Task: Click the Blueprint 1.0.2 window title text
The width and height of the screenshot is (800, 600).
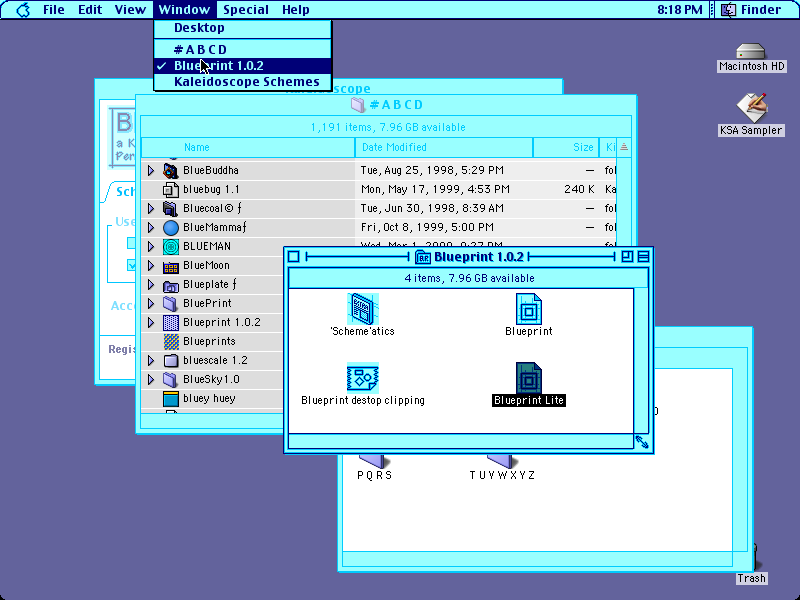Action: [479, 257]
